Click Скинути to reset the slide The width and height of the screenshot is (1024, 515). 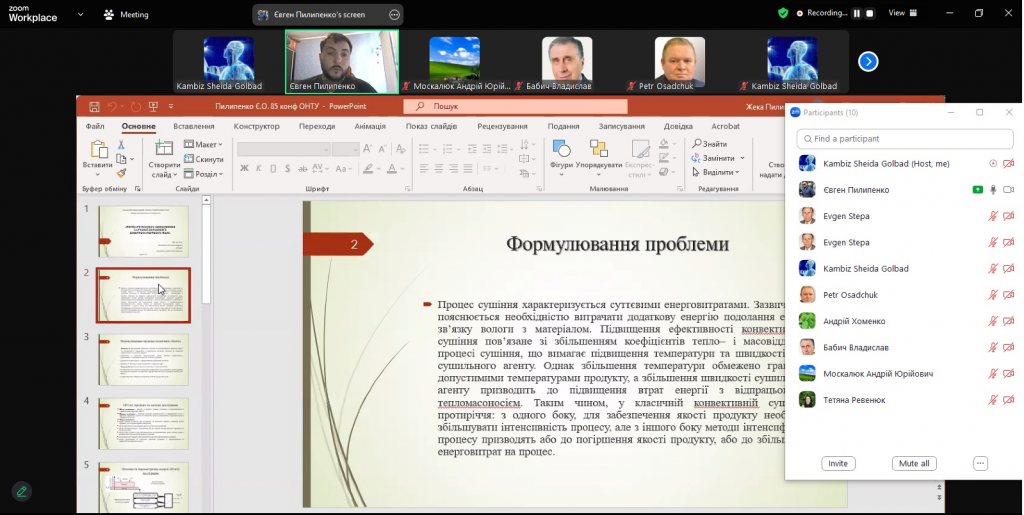pyautogui.click(x=204, y=159)
